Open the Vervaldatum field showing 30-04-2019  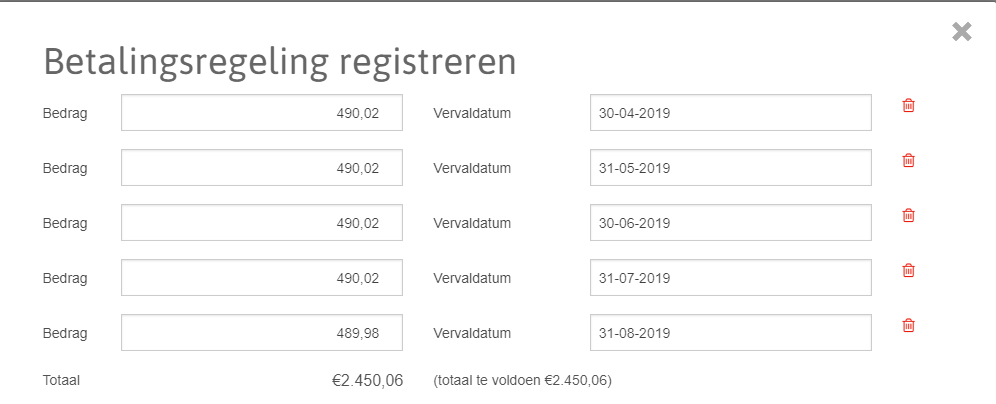pos(730,113)
